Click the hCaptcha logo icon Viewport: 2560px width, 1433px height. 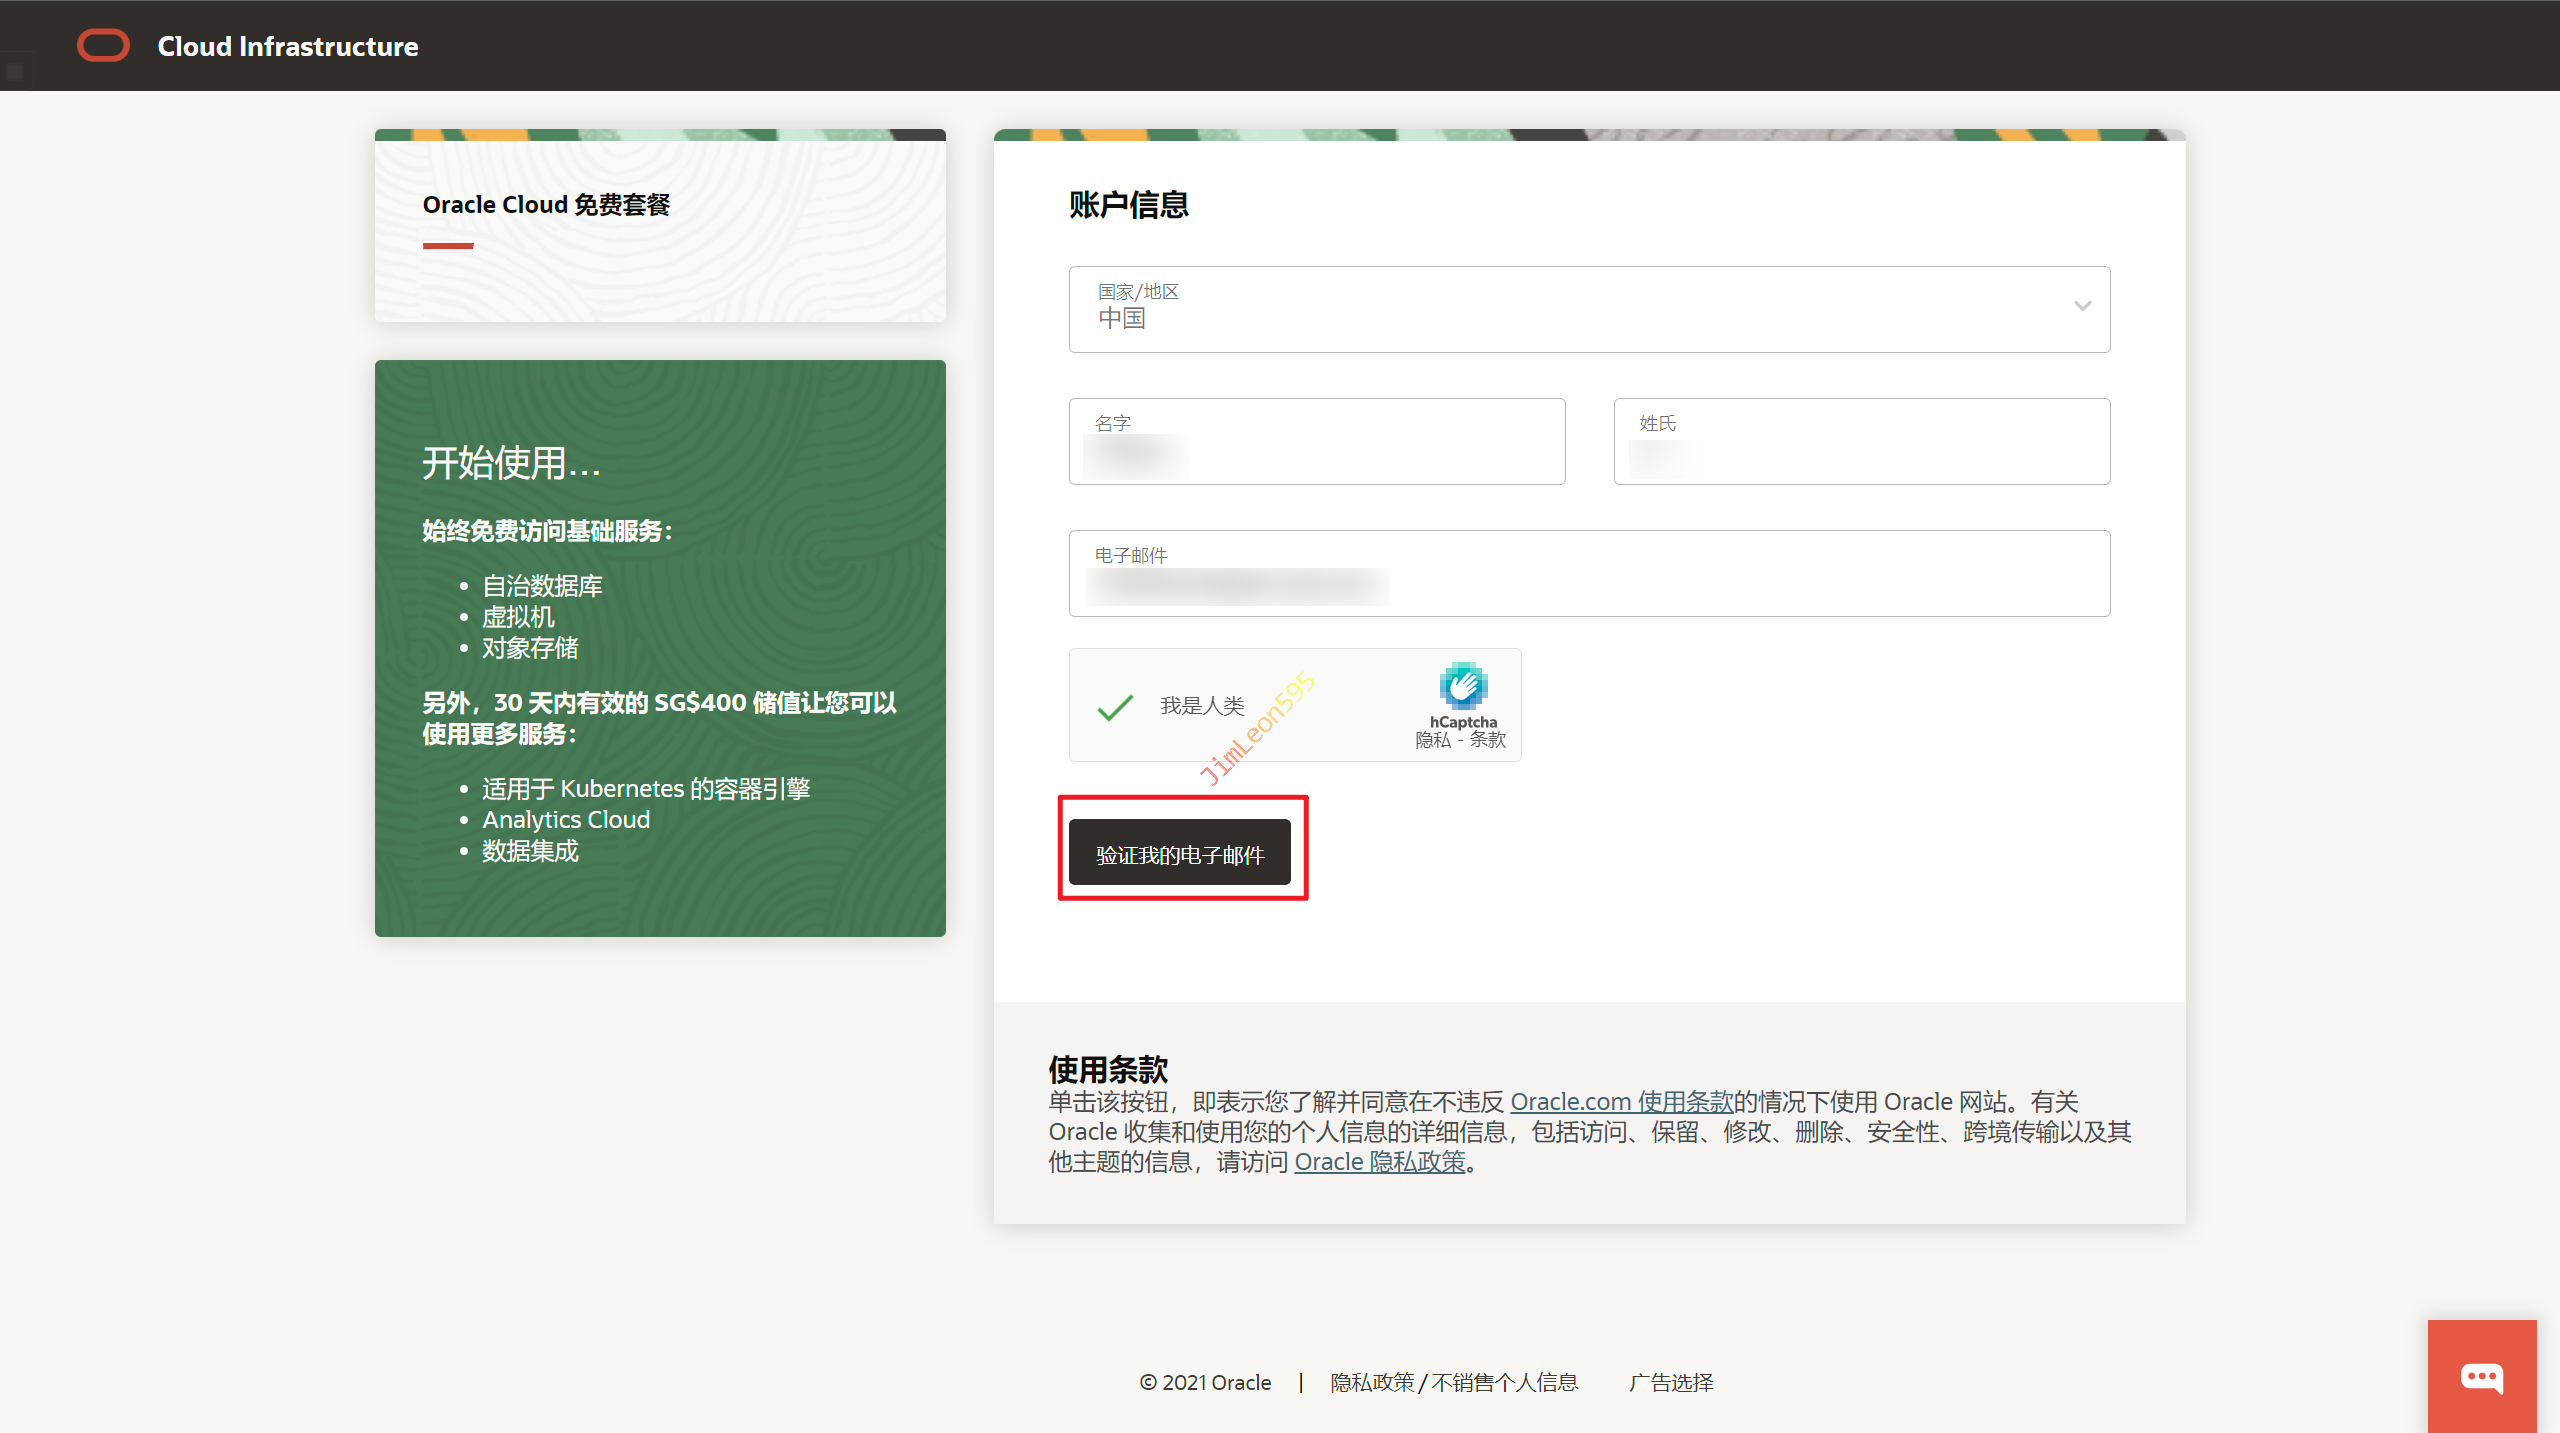(x=1463, y=686)
